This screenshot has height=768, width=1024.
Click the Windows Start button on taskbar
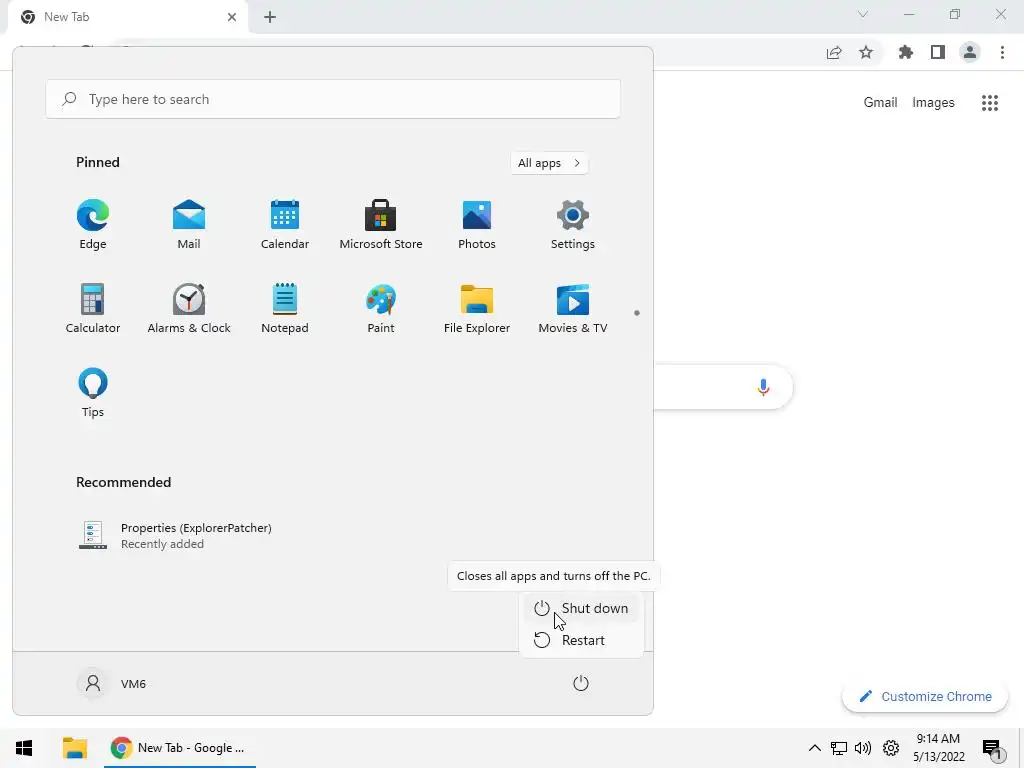[24, 748]
